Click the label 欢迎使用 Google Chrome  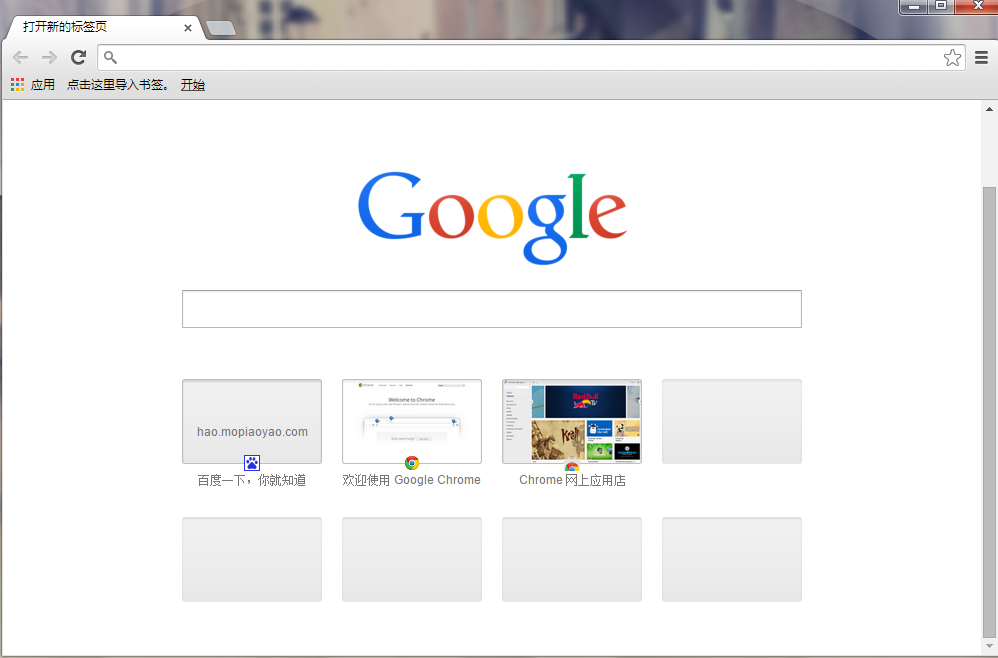coord(411,480)
